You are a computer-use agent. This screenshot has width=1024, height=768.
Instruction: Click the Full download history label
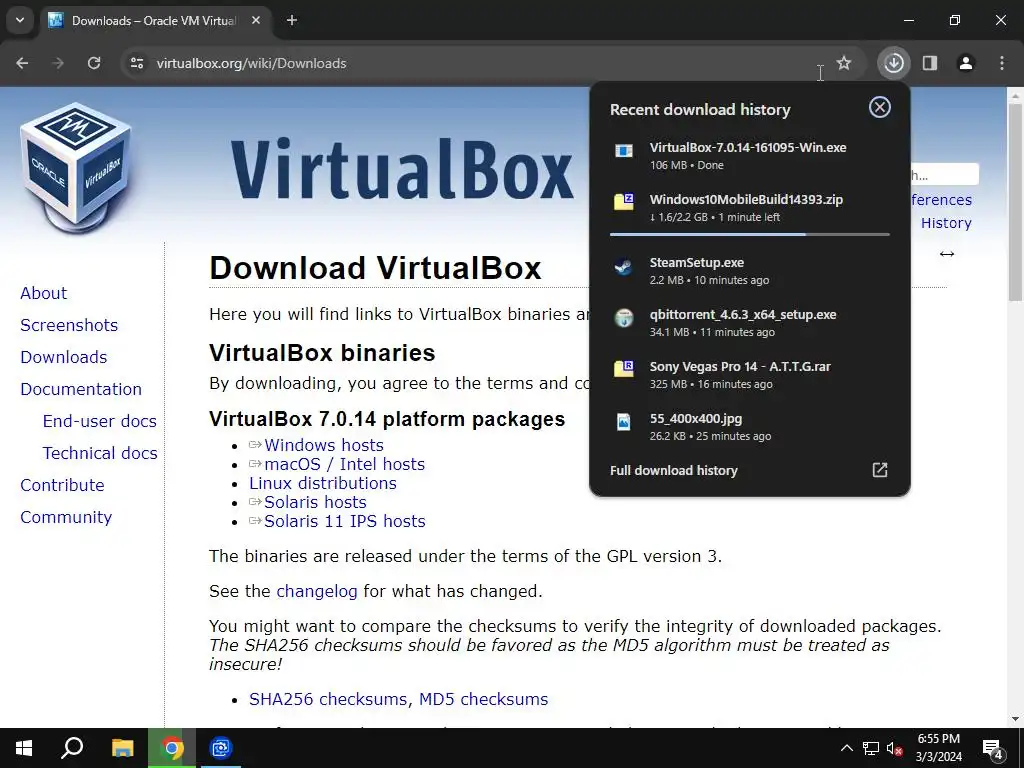pos(673,470)
